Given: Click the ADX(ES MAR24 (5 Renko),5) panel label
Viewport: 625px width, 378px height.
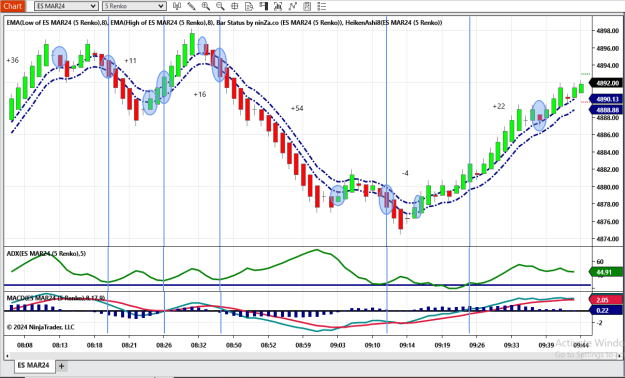Looking at the screenshot, I should 46,254.
